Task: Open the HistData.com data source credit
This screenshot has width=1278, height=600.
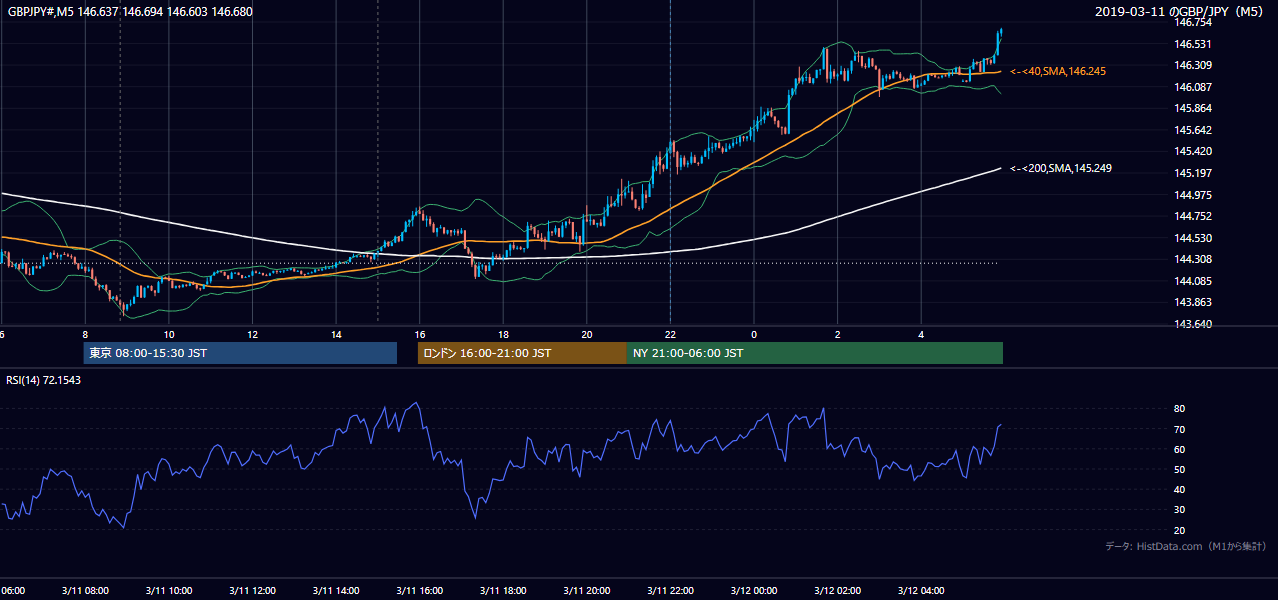Action: point(1186,546)
